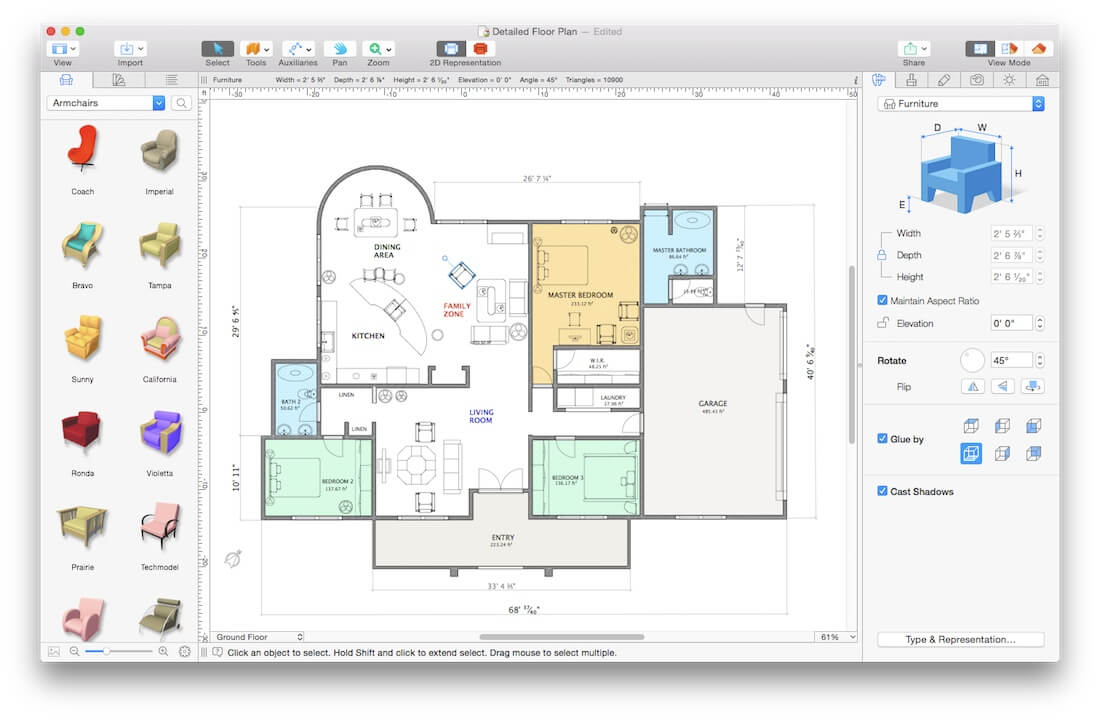Open the Armchairs category dropdown
Screen dimensions: 1100x720
(x=106, y=103)
